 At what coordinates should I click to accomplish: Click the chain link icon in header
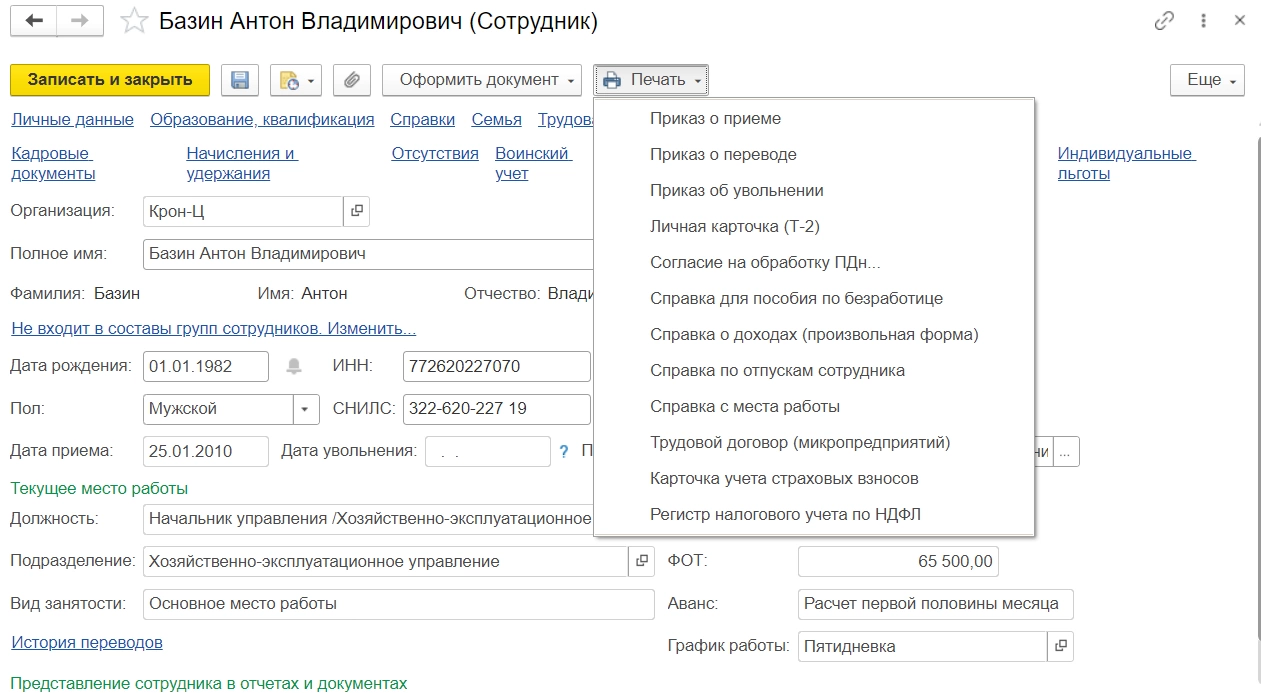[x=1164, y=21]
